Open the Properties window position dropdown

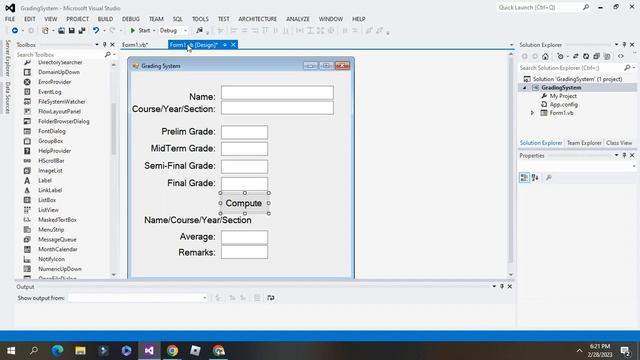616,156
